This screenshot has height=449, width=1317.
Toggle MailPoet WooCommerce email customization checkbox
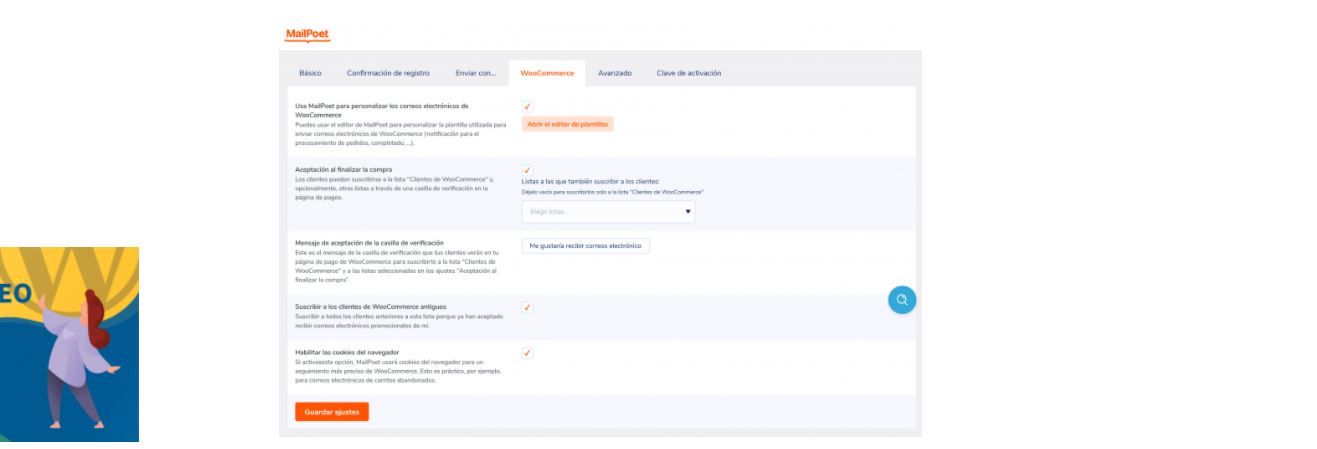coord(527,106)
